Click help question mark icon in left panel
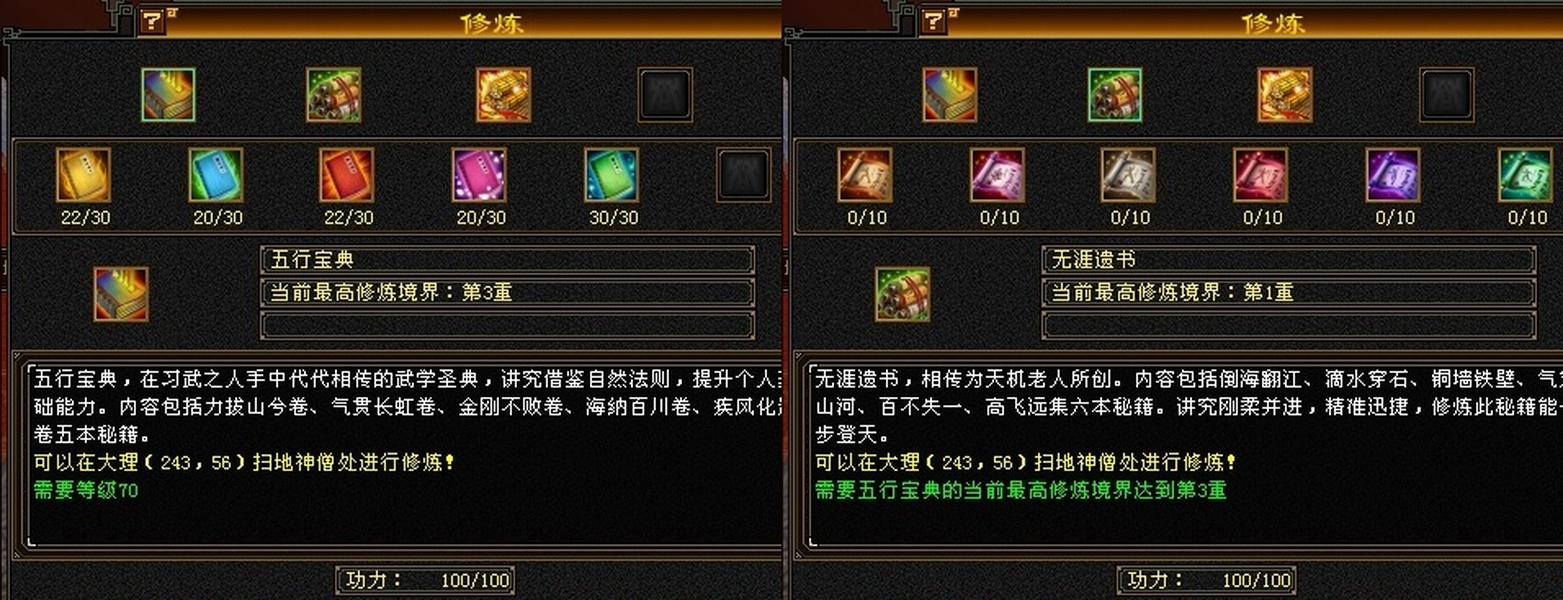This screenshot has width=1563, height=600. pos(152,21)
